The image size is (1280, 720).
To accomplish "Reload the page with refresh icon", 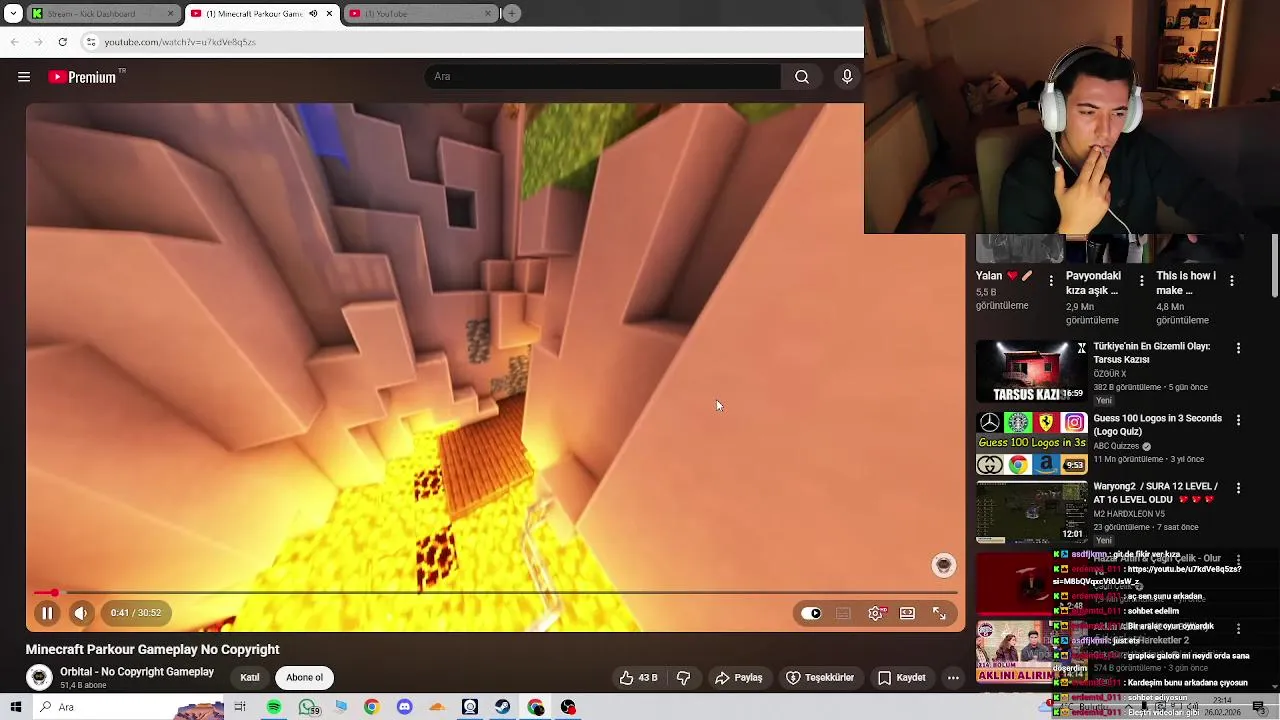I will point(62,42).
